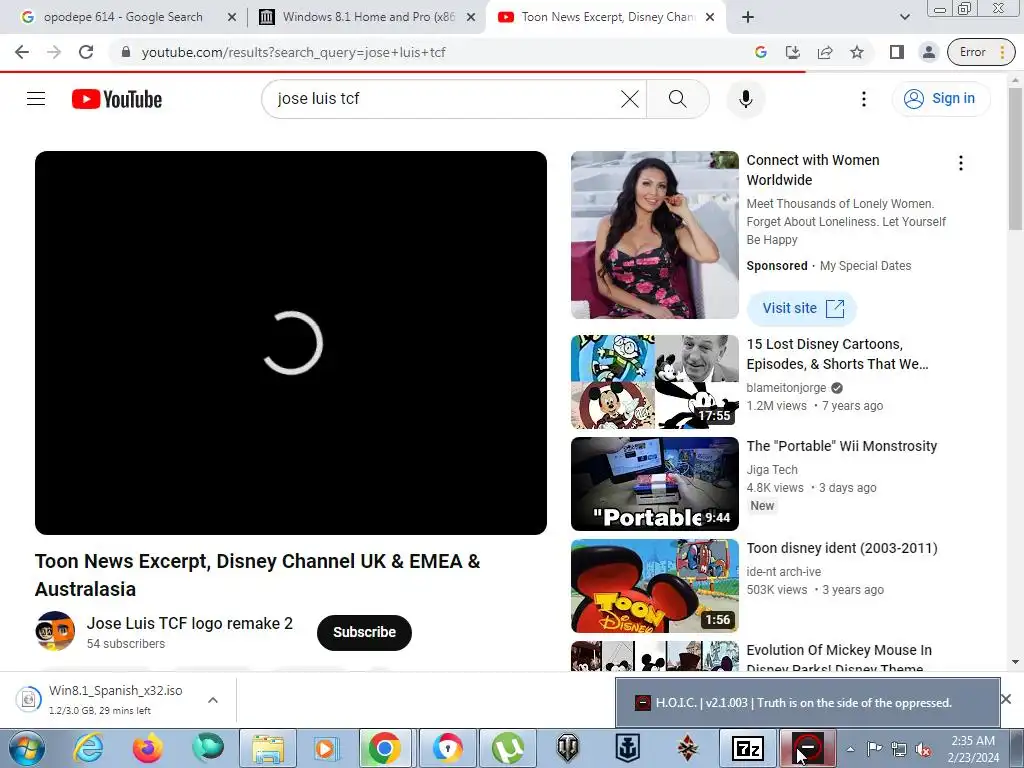This screenshot has height=768, width=1024.
Task: Clear the search query with the X
Action: coord(630,99)
